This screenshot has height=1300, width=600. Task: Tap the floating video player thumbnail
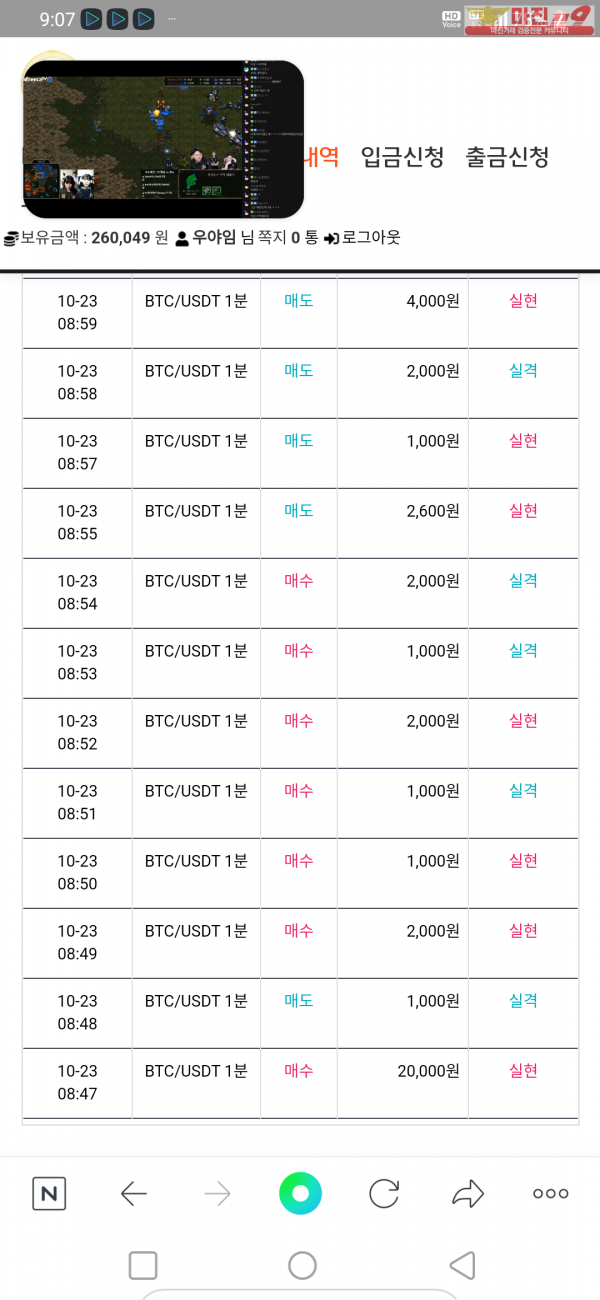[163, 139]
